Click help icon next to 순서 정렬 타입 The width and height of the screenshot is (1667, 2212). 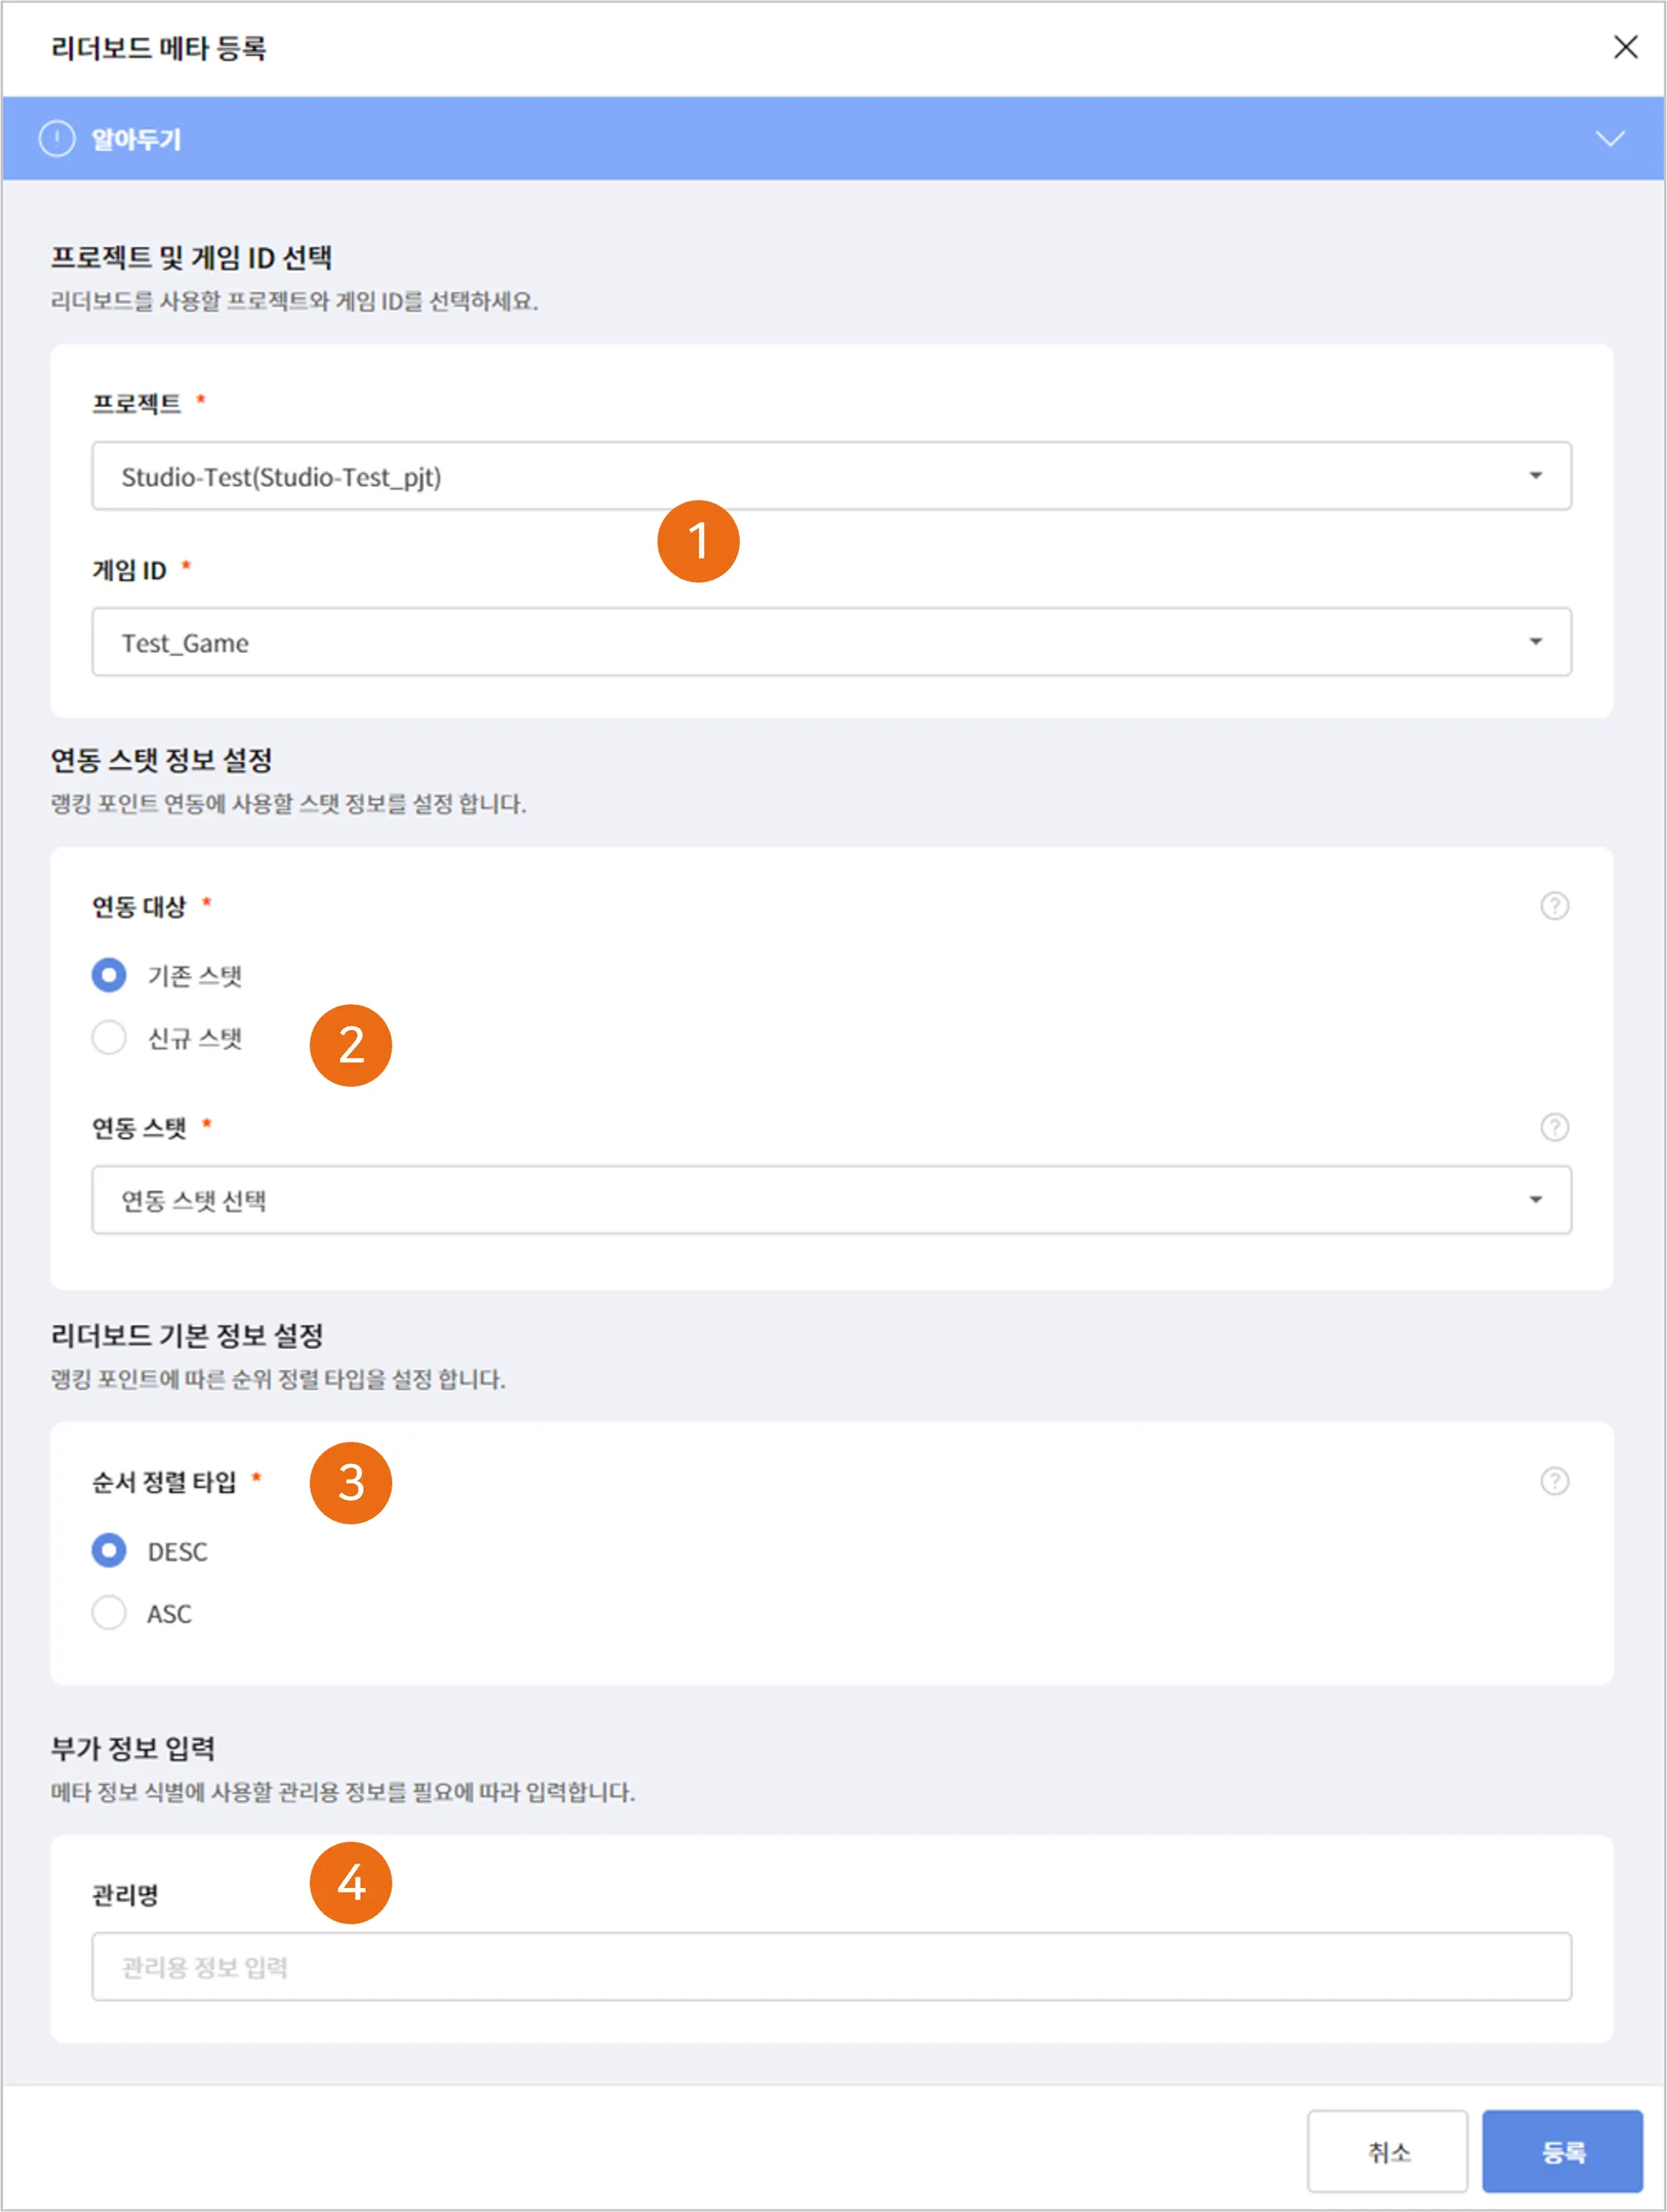coord(1553,1481)
